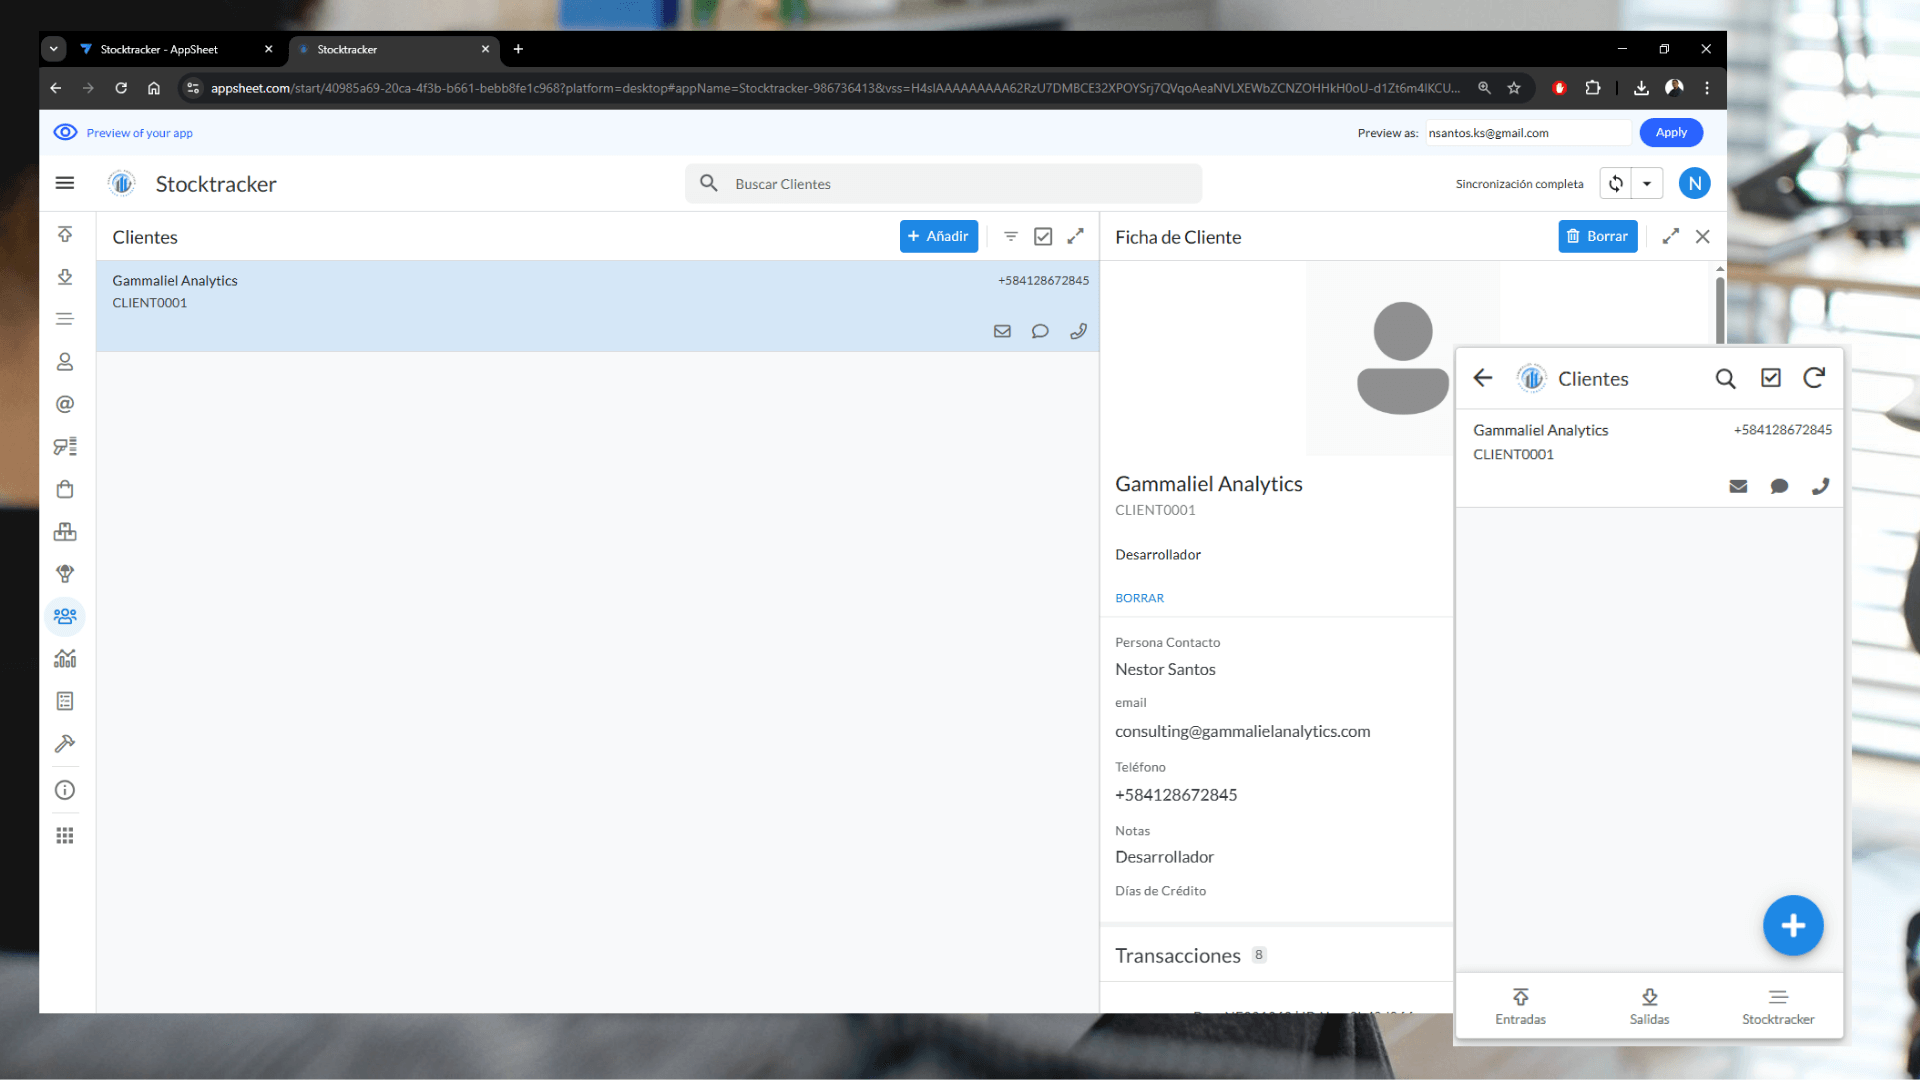1920x1080 pixels.
Task: Reload the browser page
Action: tap(121, 88)
